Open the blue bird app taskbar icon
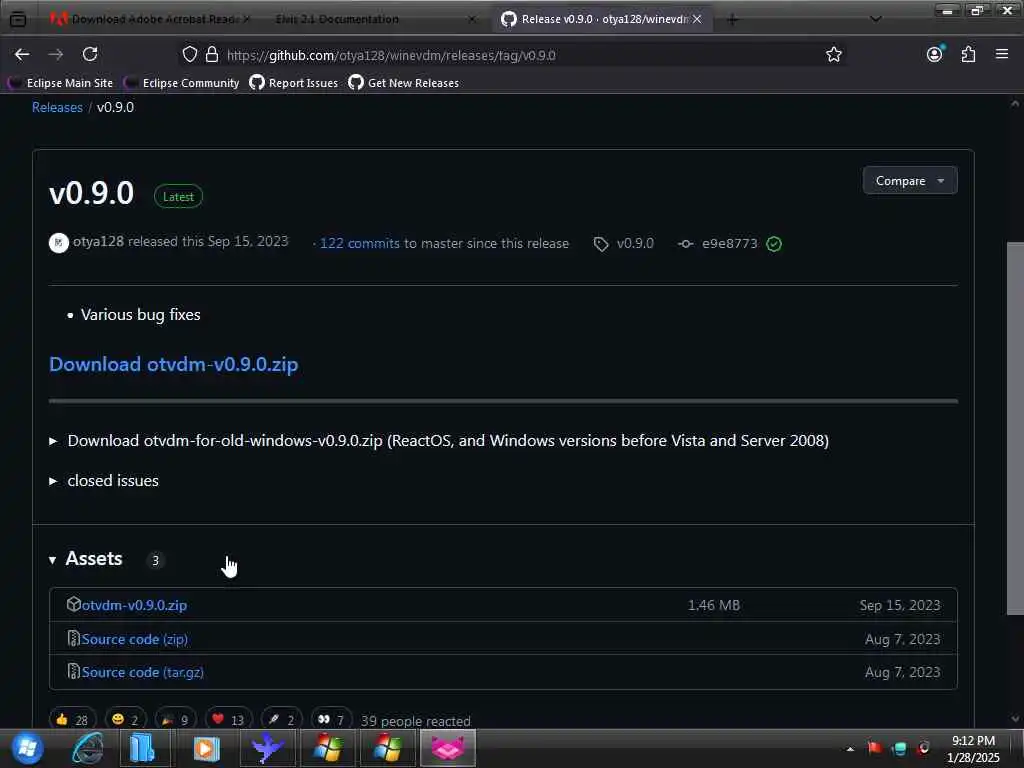 pyautogui.click(x=267, y=748)
